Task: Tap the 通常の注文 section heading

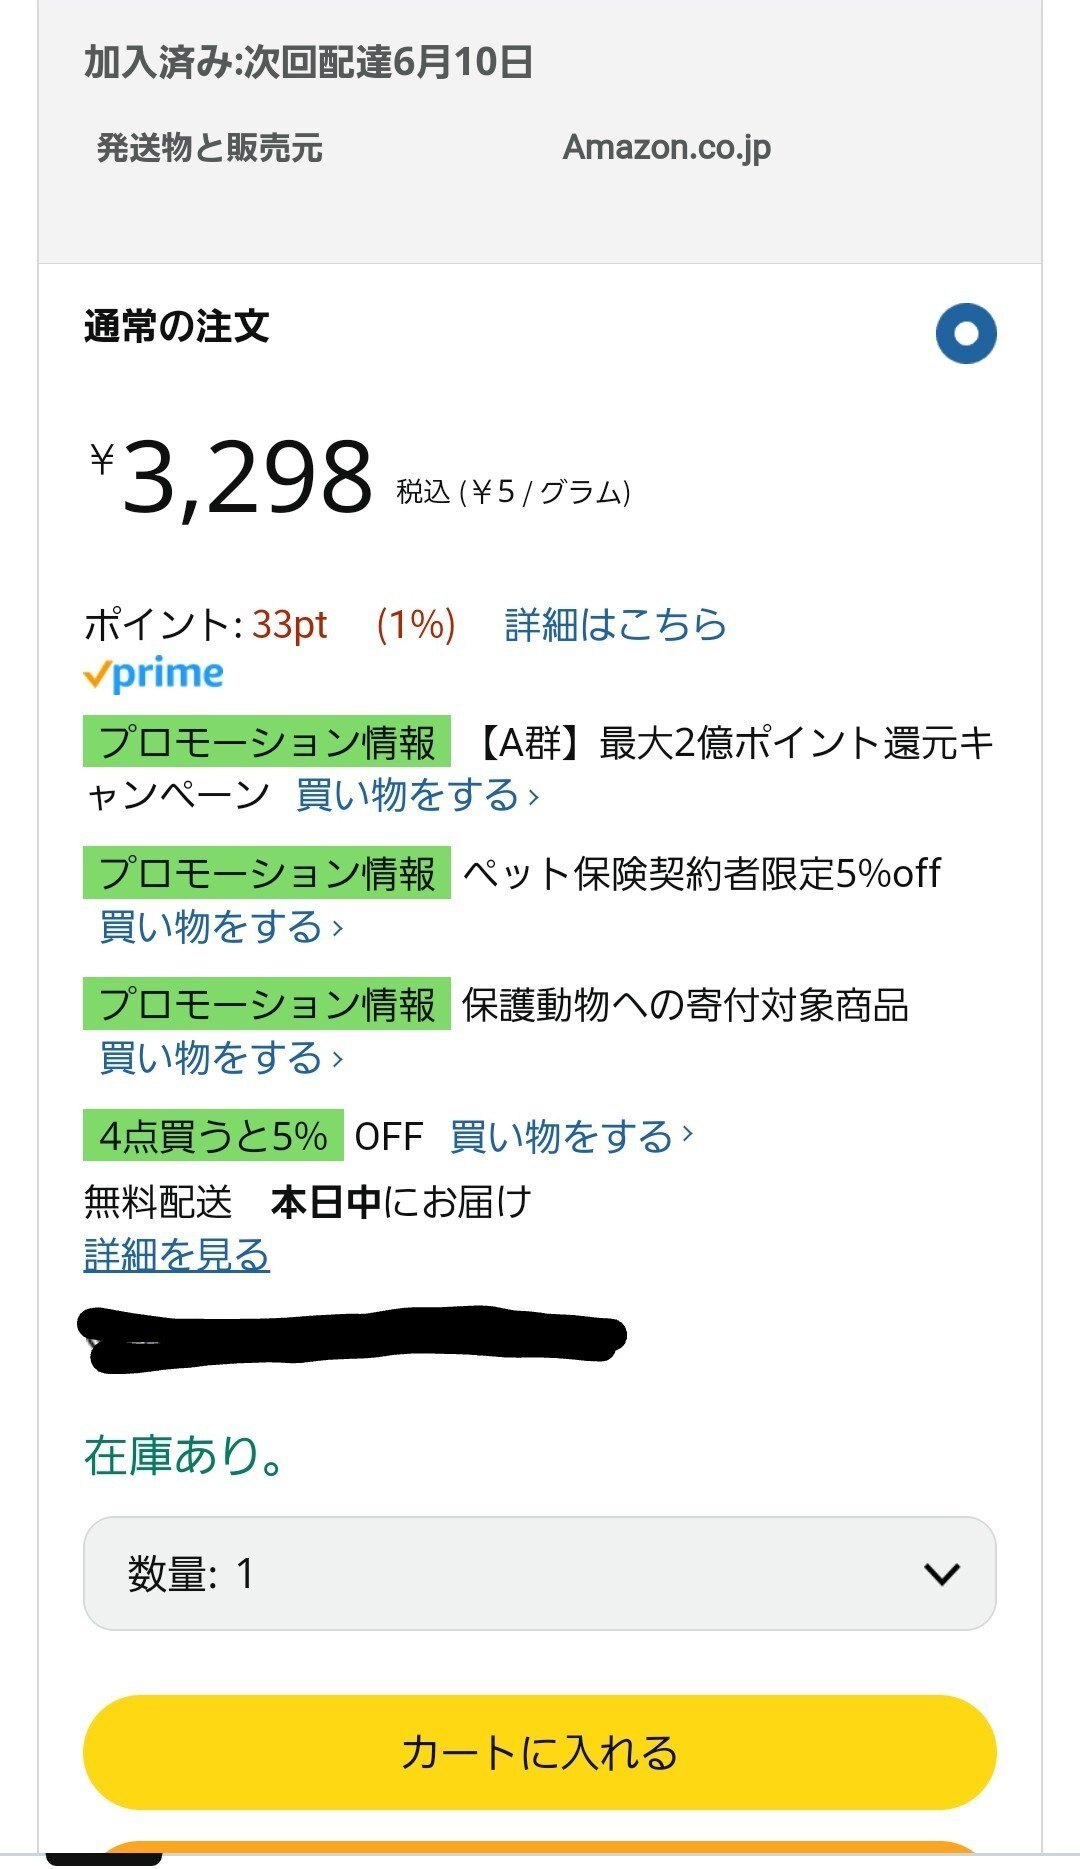Action: pyautogui.click(x=177, y=326)
